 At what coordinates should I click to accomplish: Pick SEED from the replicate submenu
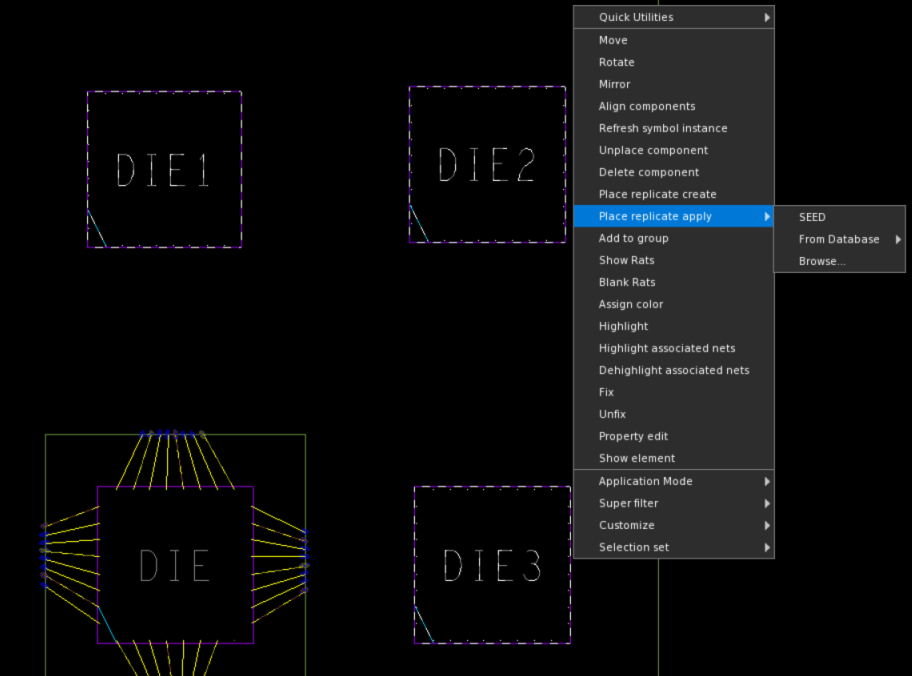pyautogui.click(x=812, y=217)
